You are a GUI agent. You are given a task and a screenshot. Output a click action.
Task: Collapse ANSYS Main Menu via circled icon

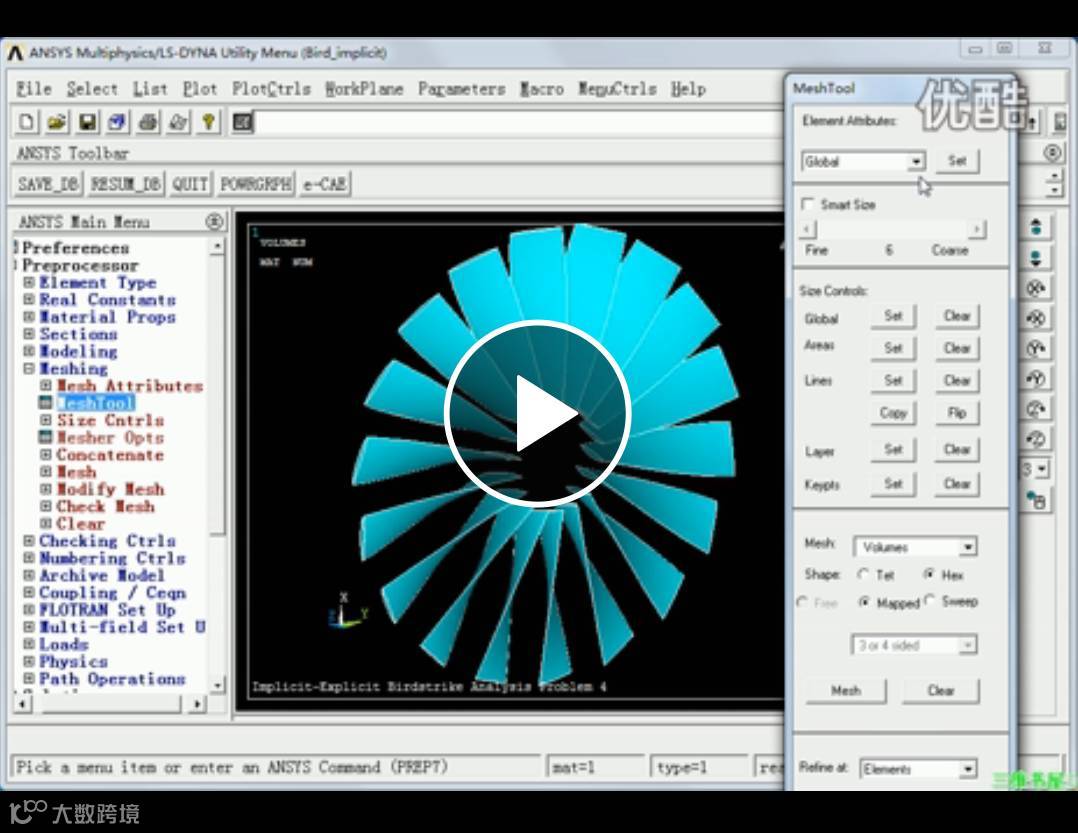(214, 221)
